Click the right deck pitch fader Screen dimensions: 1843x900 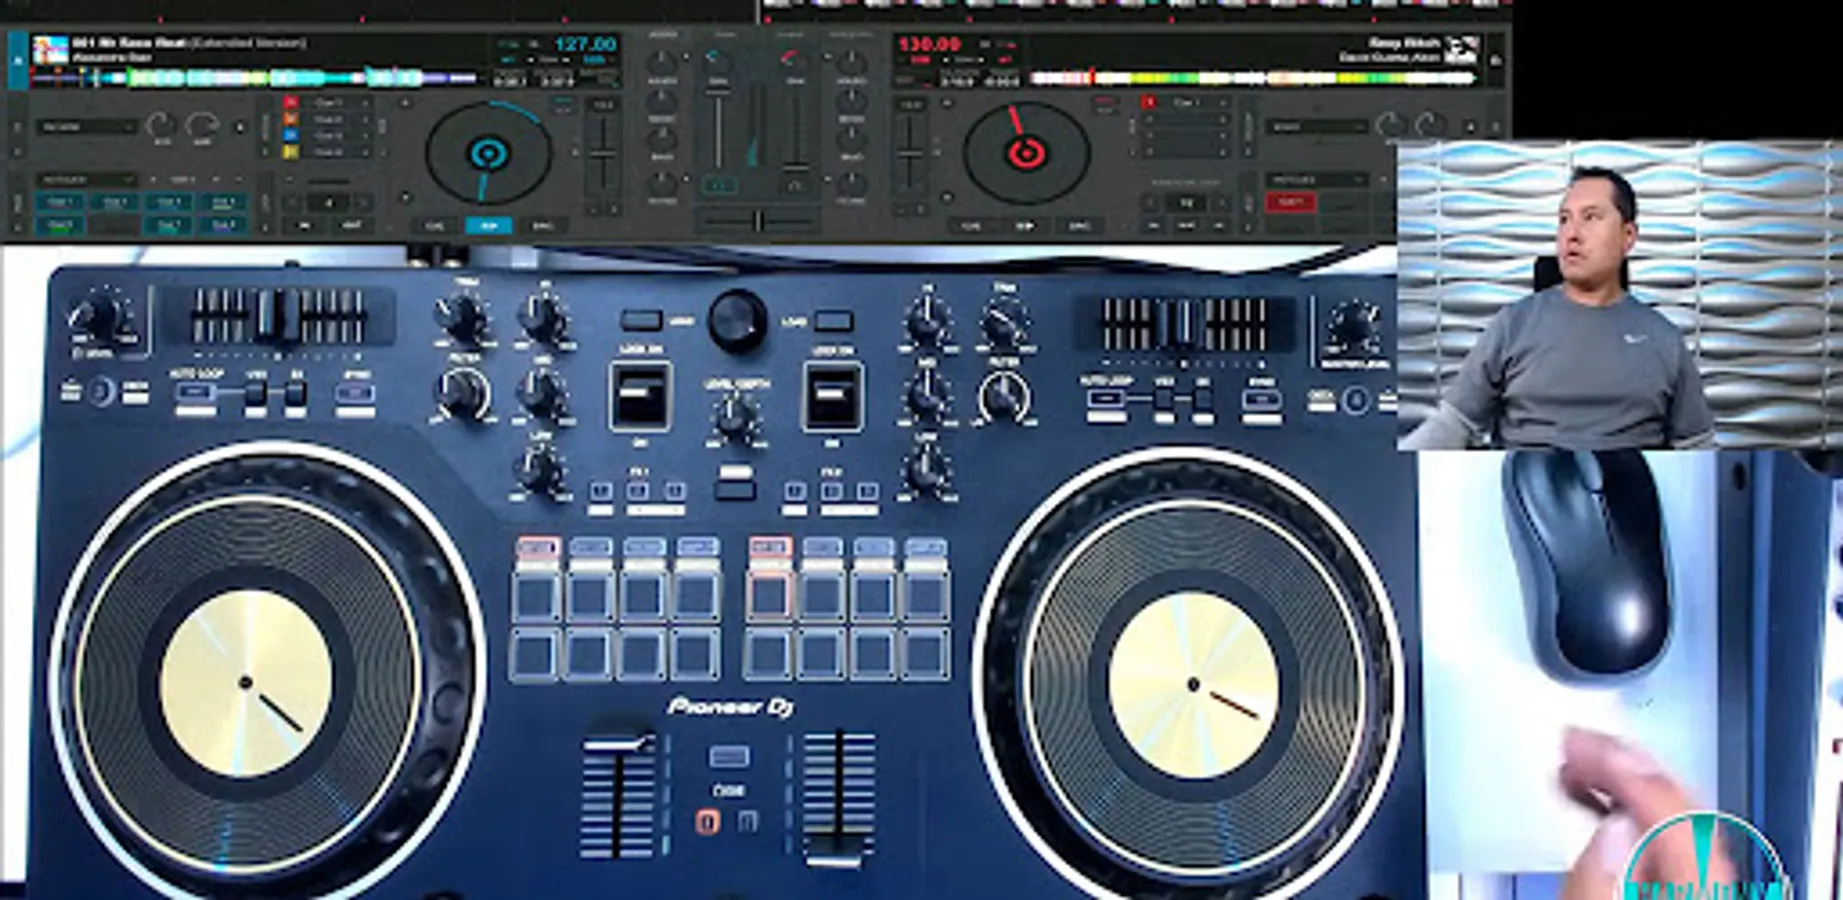910,156
